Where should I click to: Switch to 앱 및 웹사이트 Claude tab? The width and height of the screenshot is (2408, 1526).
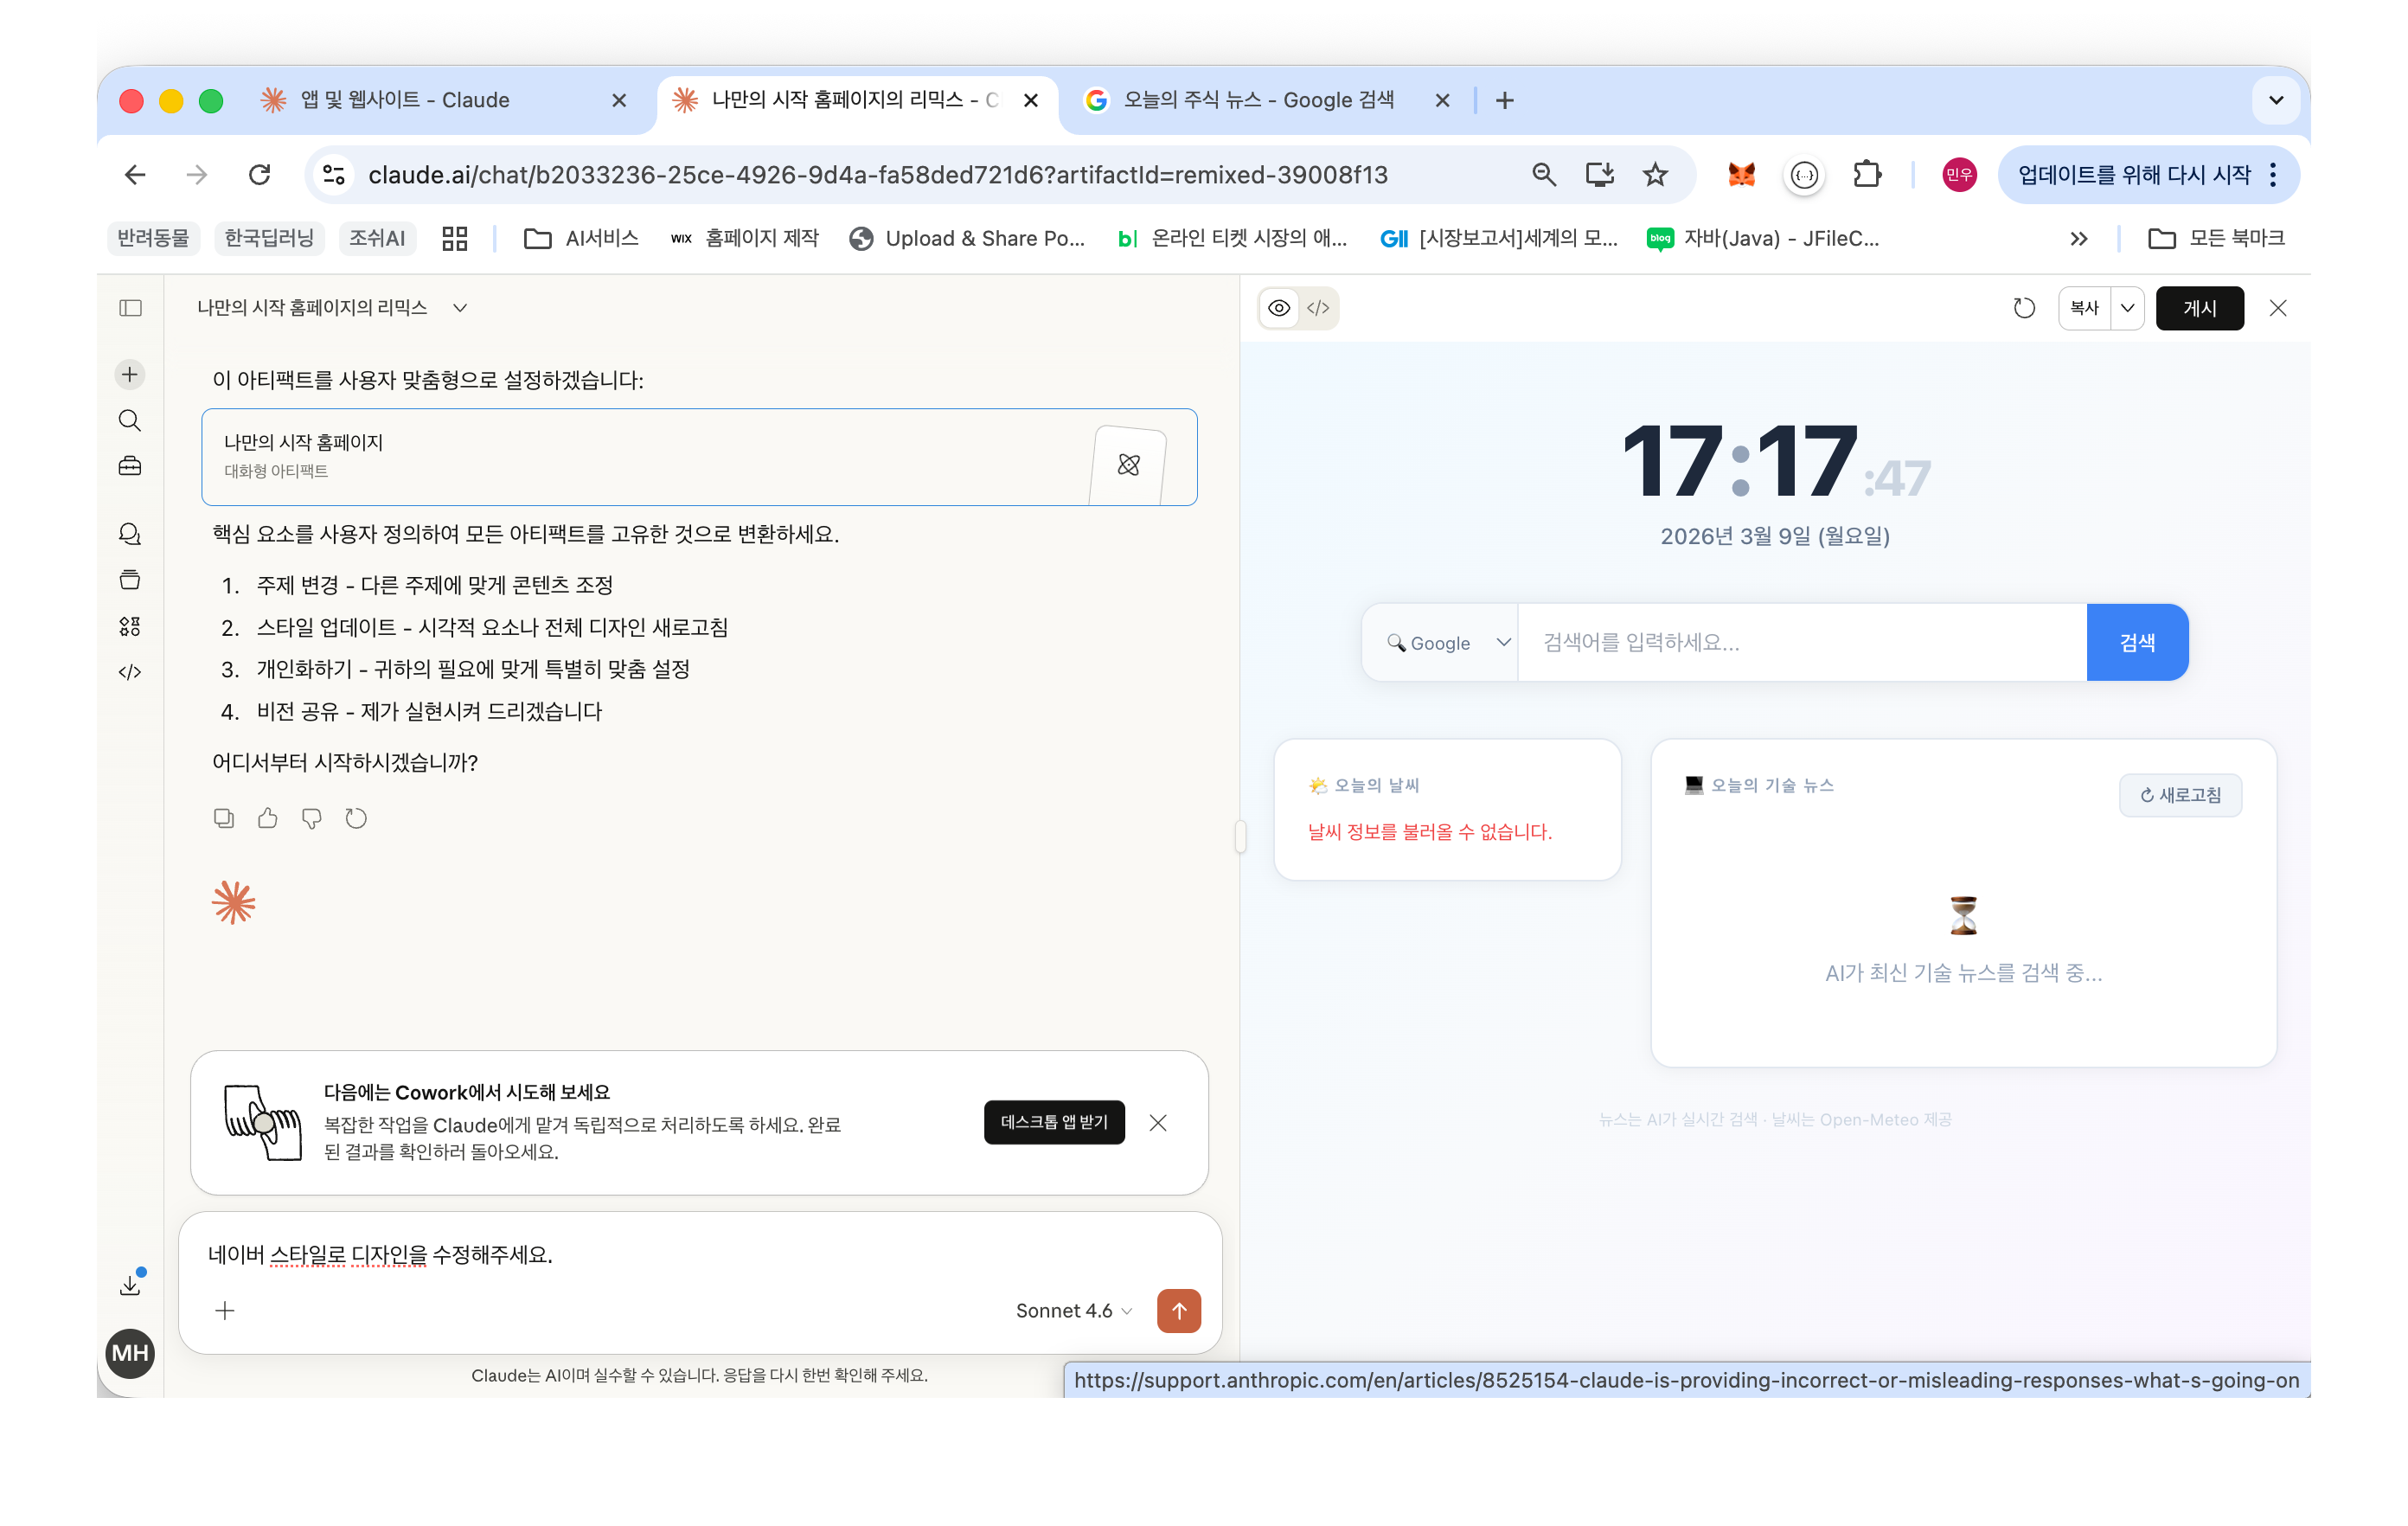pos(405,100)
